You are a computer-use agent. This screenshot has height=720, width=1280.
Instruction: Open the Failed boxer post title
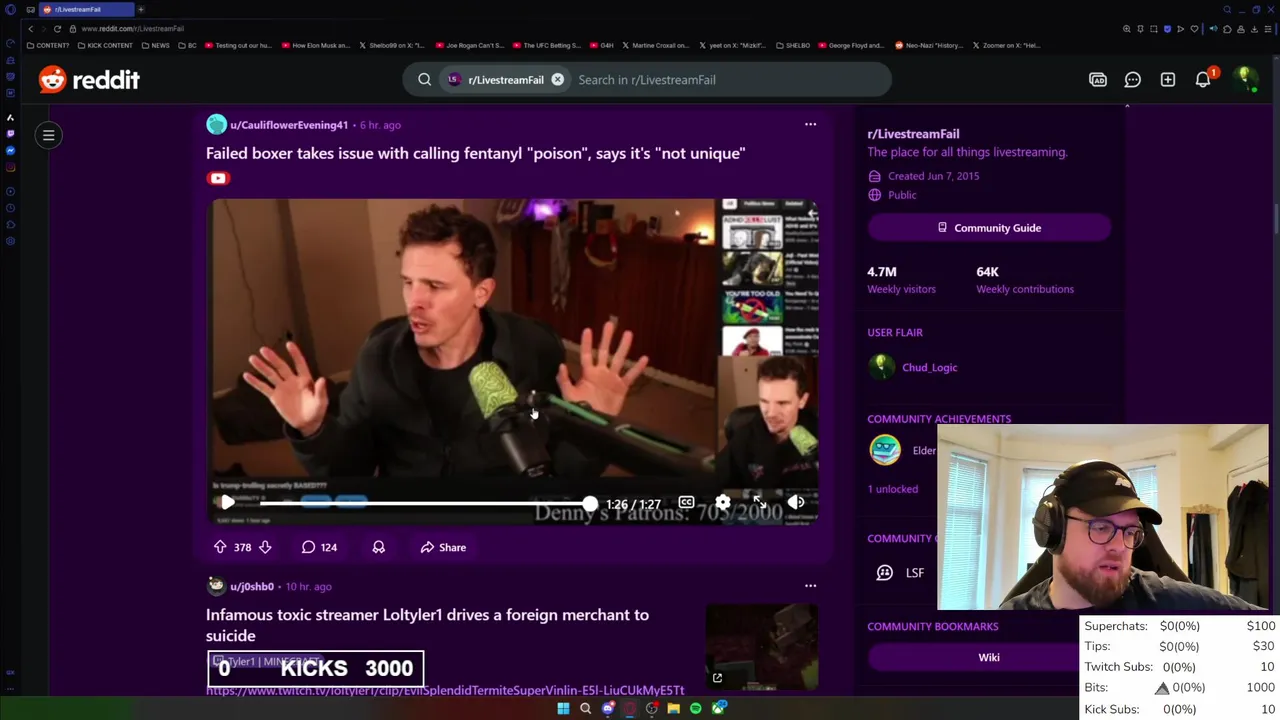point(475,153)
